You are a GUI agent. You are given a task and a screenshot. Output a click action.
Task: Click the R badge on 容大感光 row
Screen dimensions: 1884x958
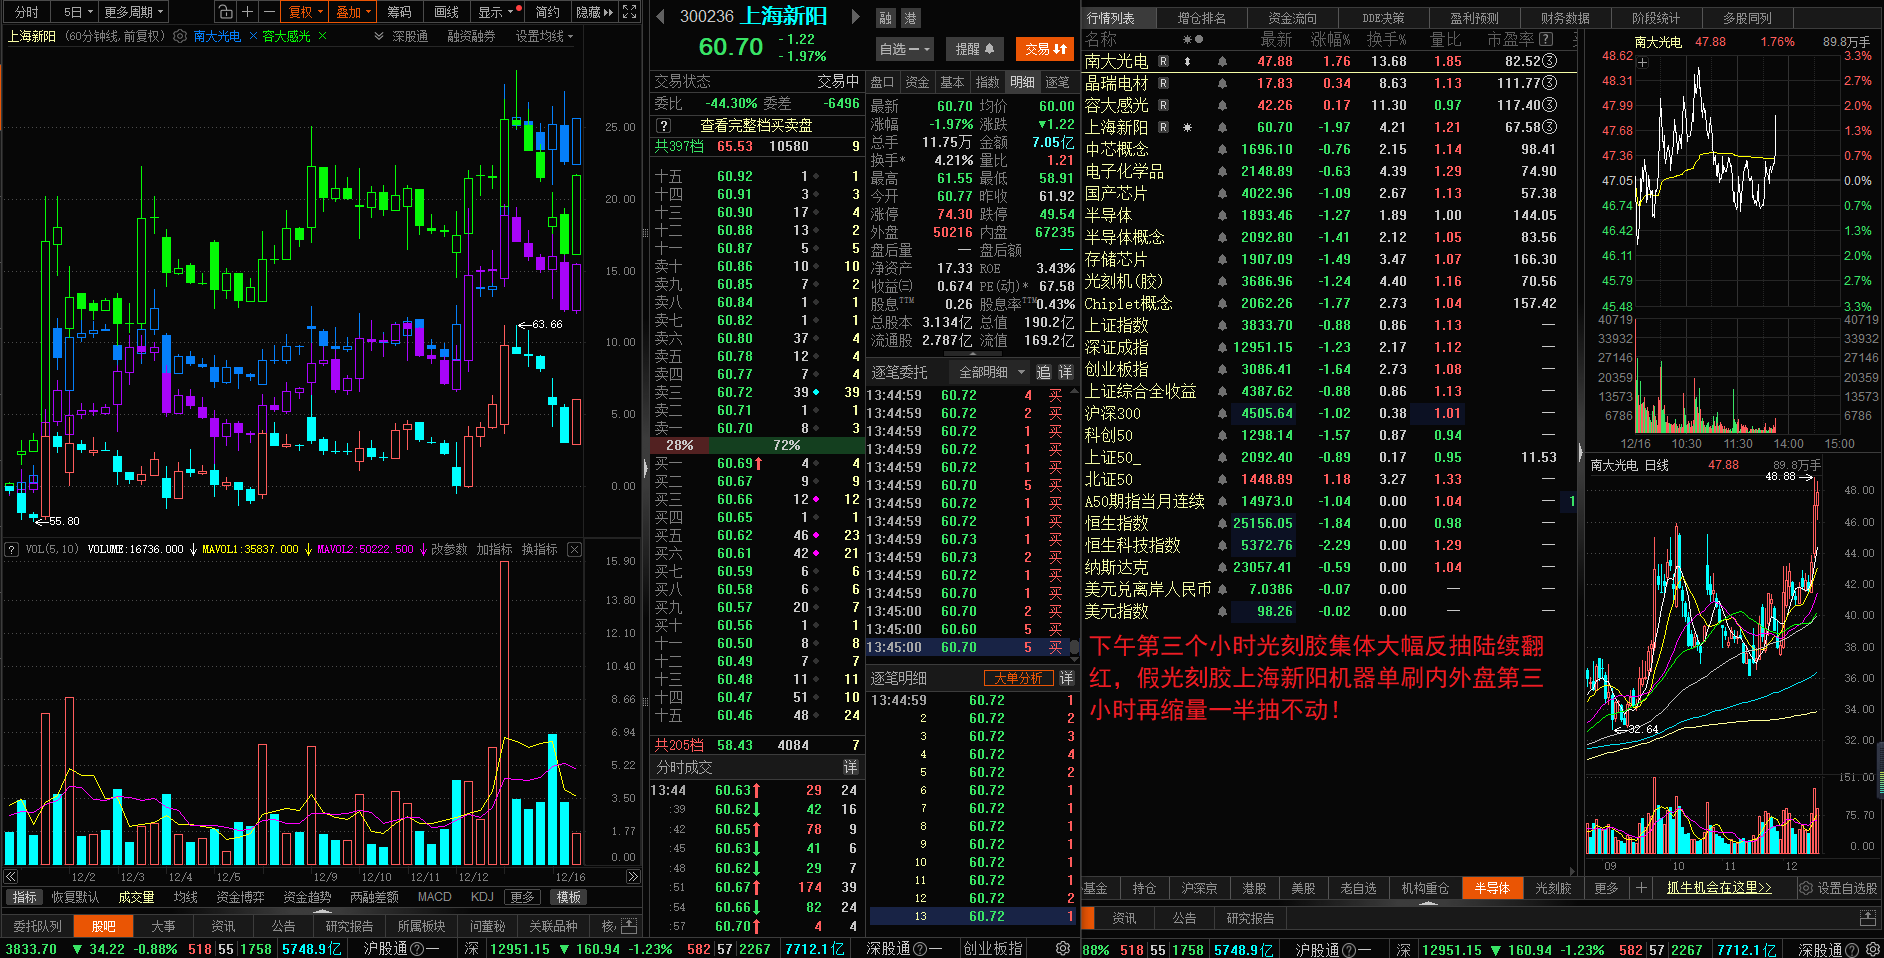1163,105
